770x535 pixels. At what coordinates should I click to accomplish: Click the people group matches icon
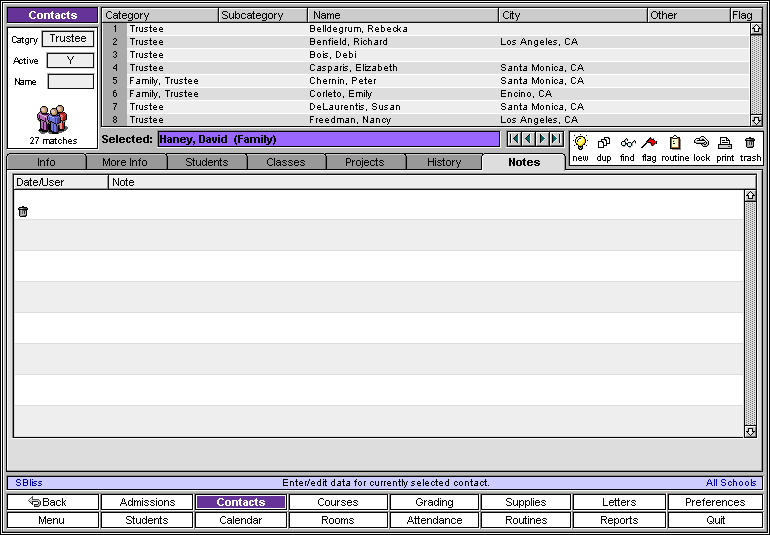coord(52,119)
